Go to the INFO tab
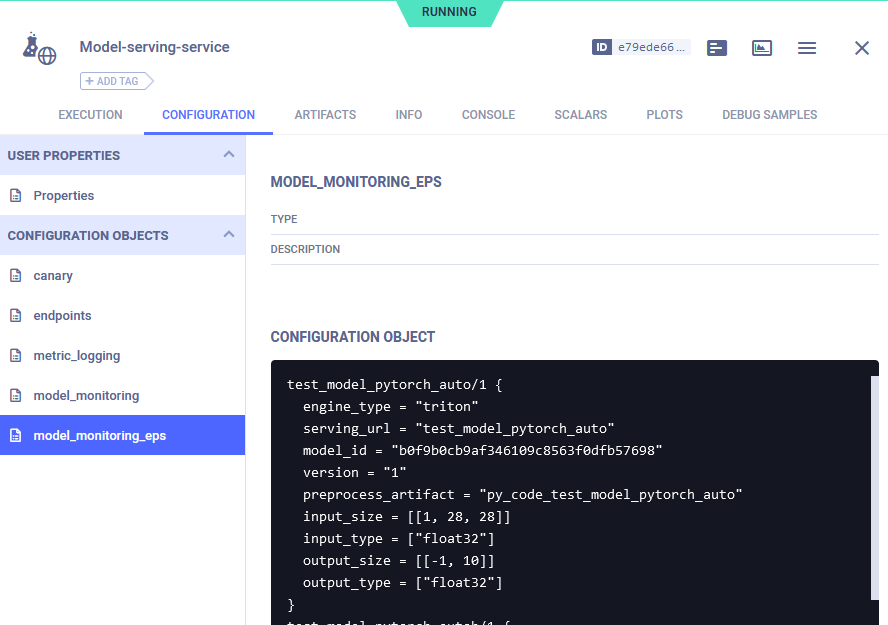 pyautogui.click(x=409, y=115)
